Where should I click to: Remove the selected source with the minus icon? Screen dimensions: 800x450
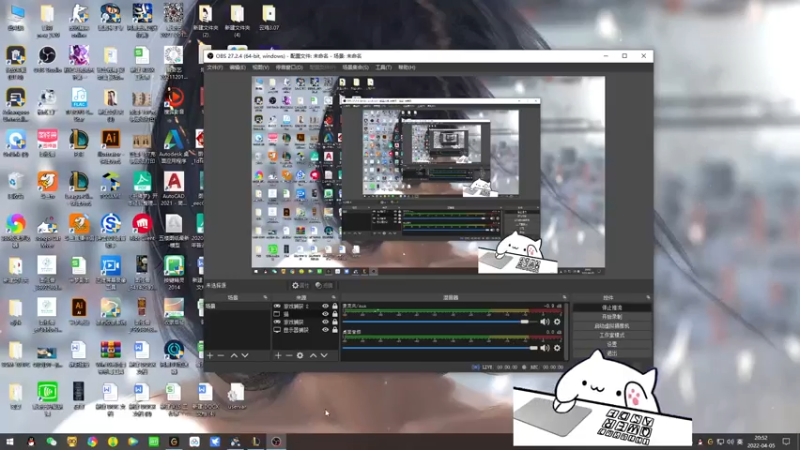(x=289, y=355)
